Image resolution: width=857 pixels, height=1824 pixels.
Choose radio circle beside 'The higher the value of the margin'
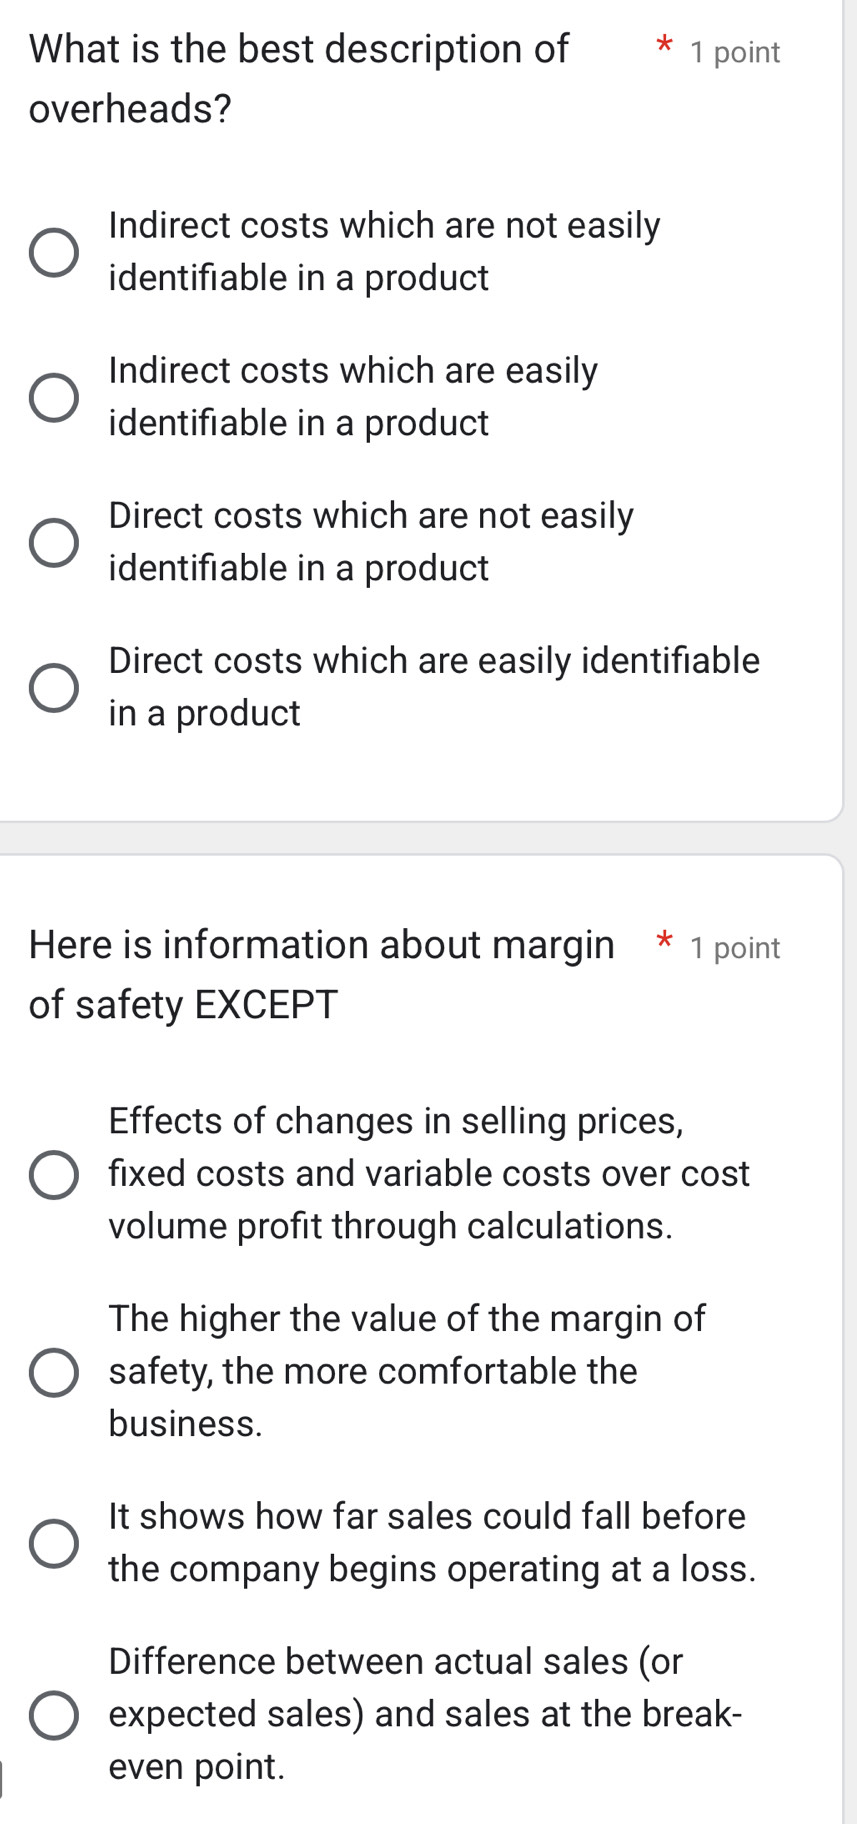click(53, 1372)
